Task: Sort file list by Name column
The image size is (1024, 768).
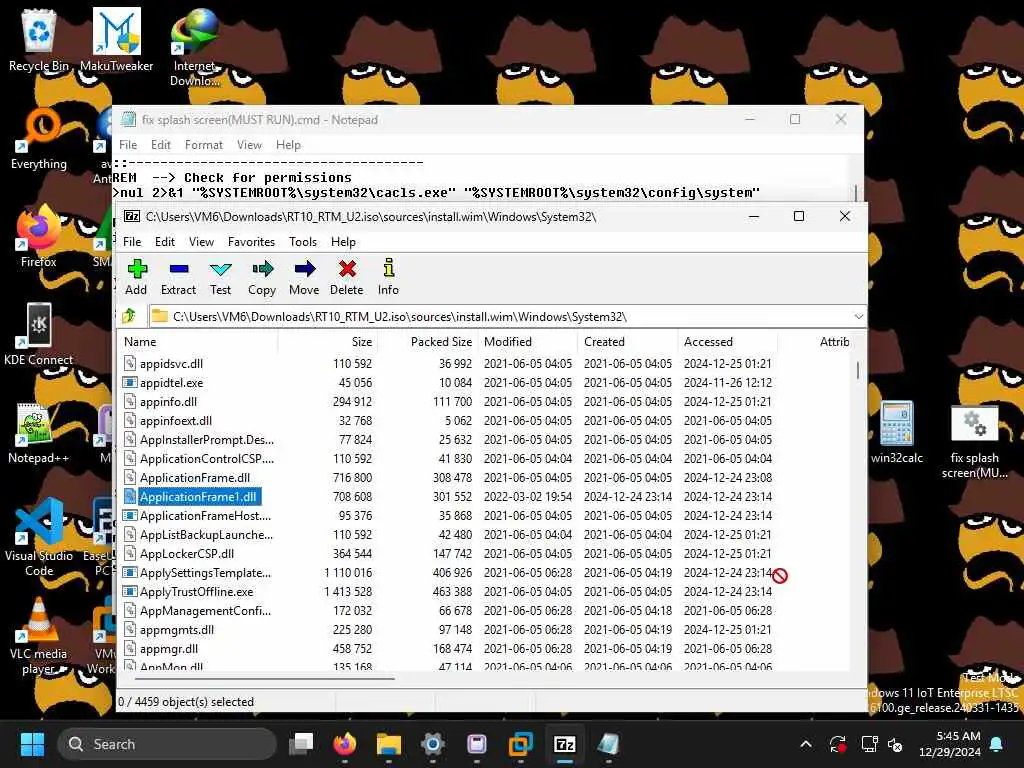Action: (199, 342)
